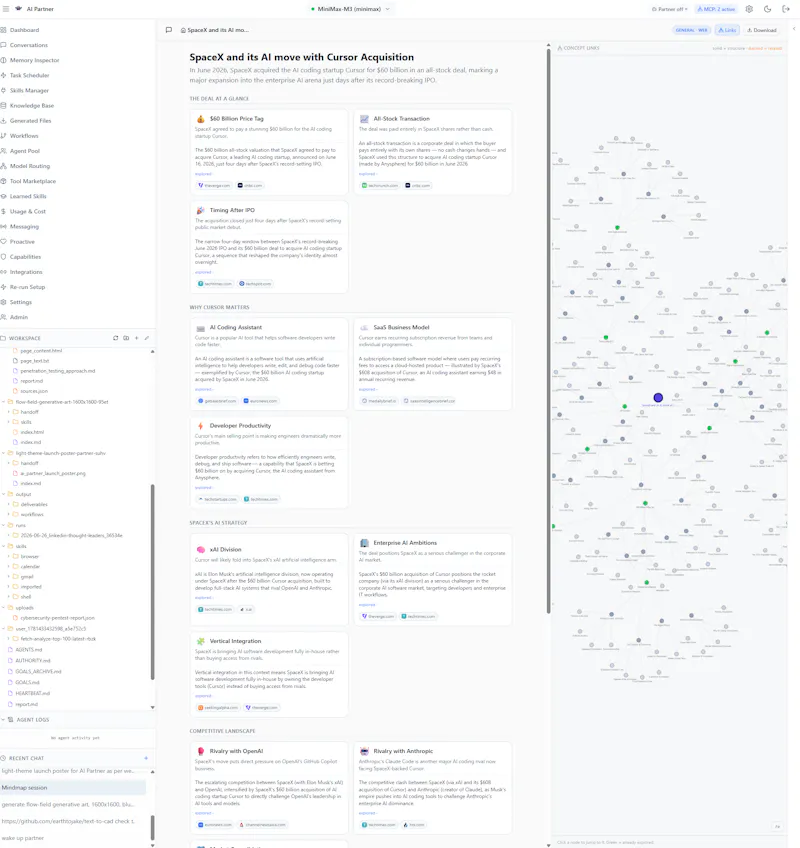Click the workspace tree scrollbar thumb
Viewport: 800px width, 848px height.
(x=153, y=581)
